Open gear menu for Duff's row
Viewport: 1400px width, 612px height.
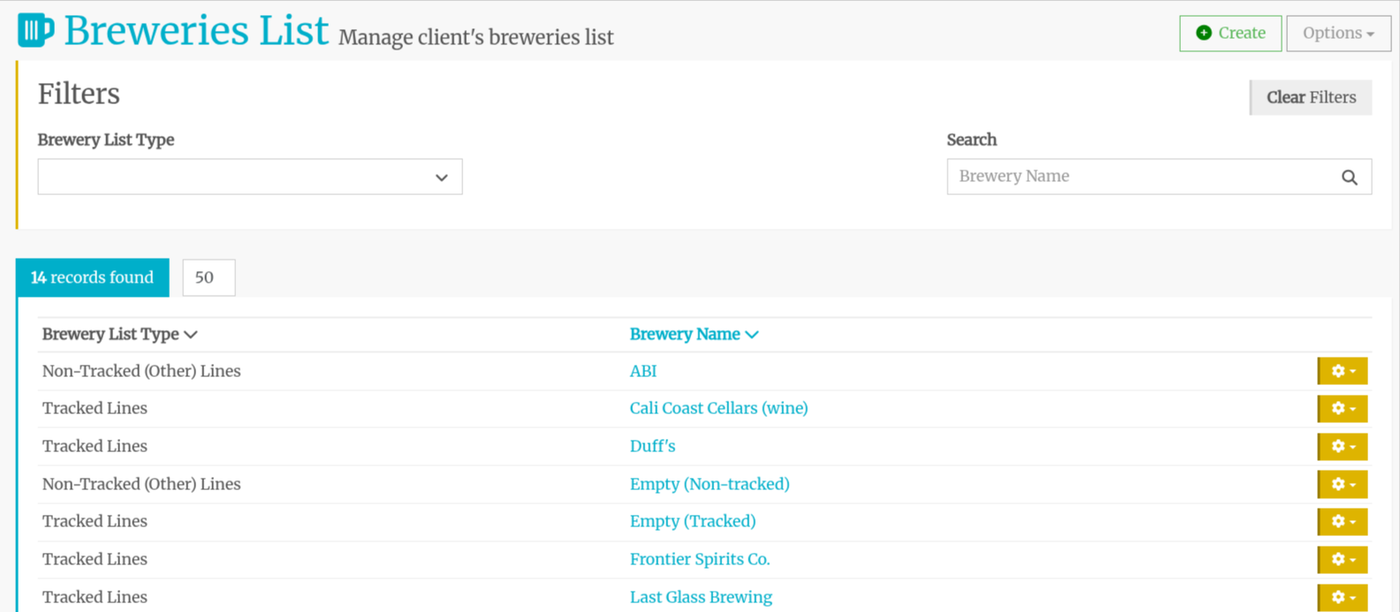pos(1343,446)
